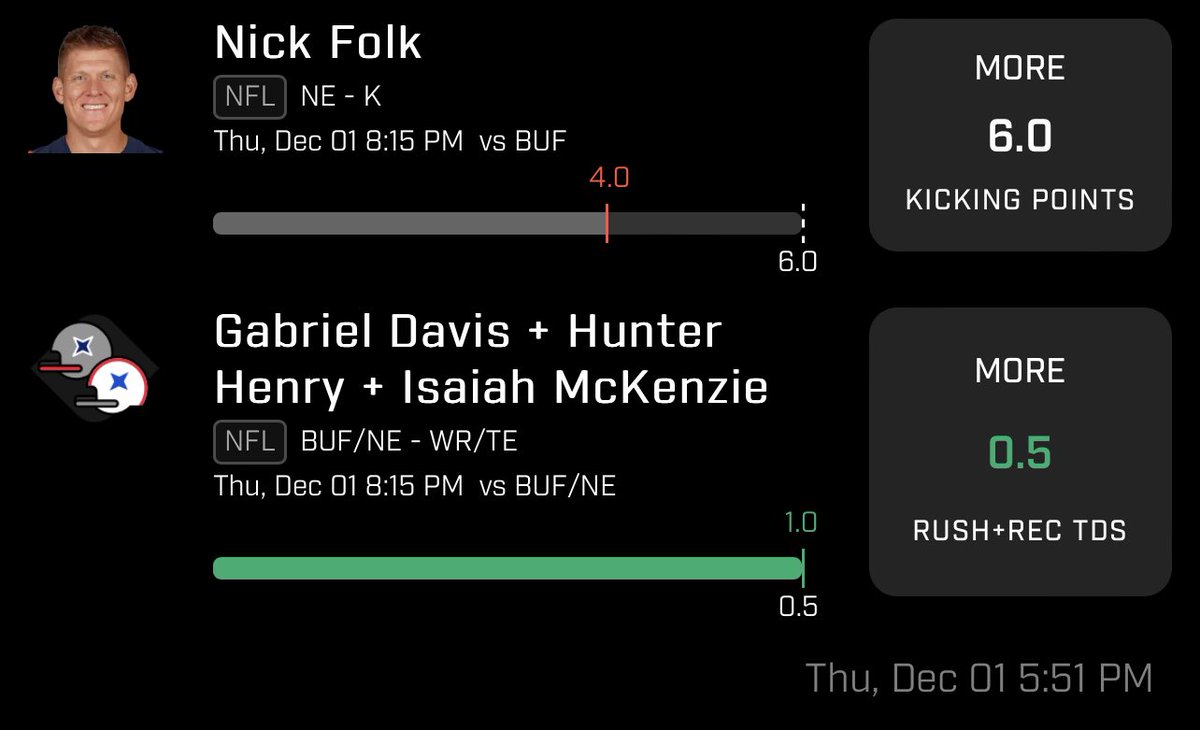Click the combo game time vs BUF/NE
This screenshot has height=730, width=1200.
(415, 486)
